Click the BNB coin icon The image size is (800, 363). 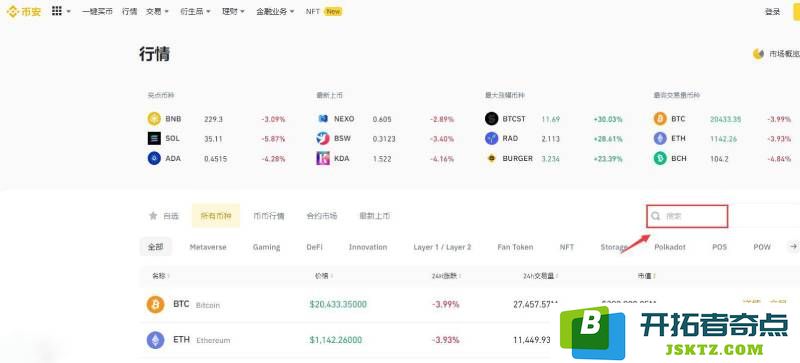click(154, 119)
